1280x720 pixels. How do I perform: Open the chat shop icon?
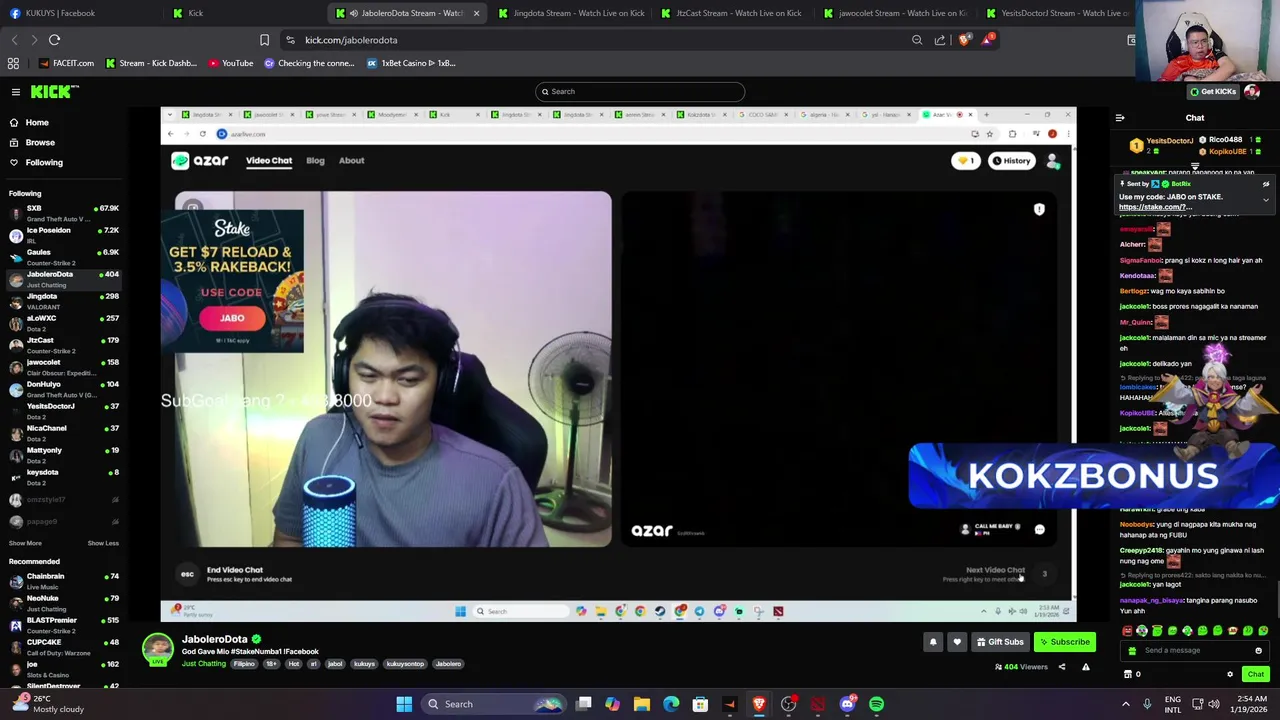[x=1130, y=675]
